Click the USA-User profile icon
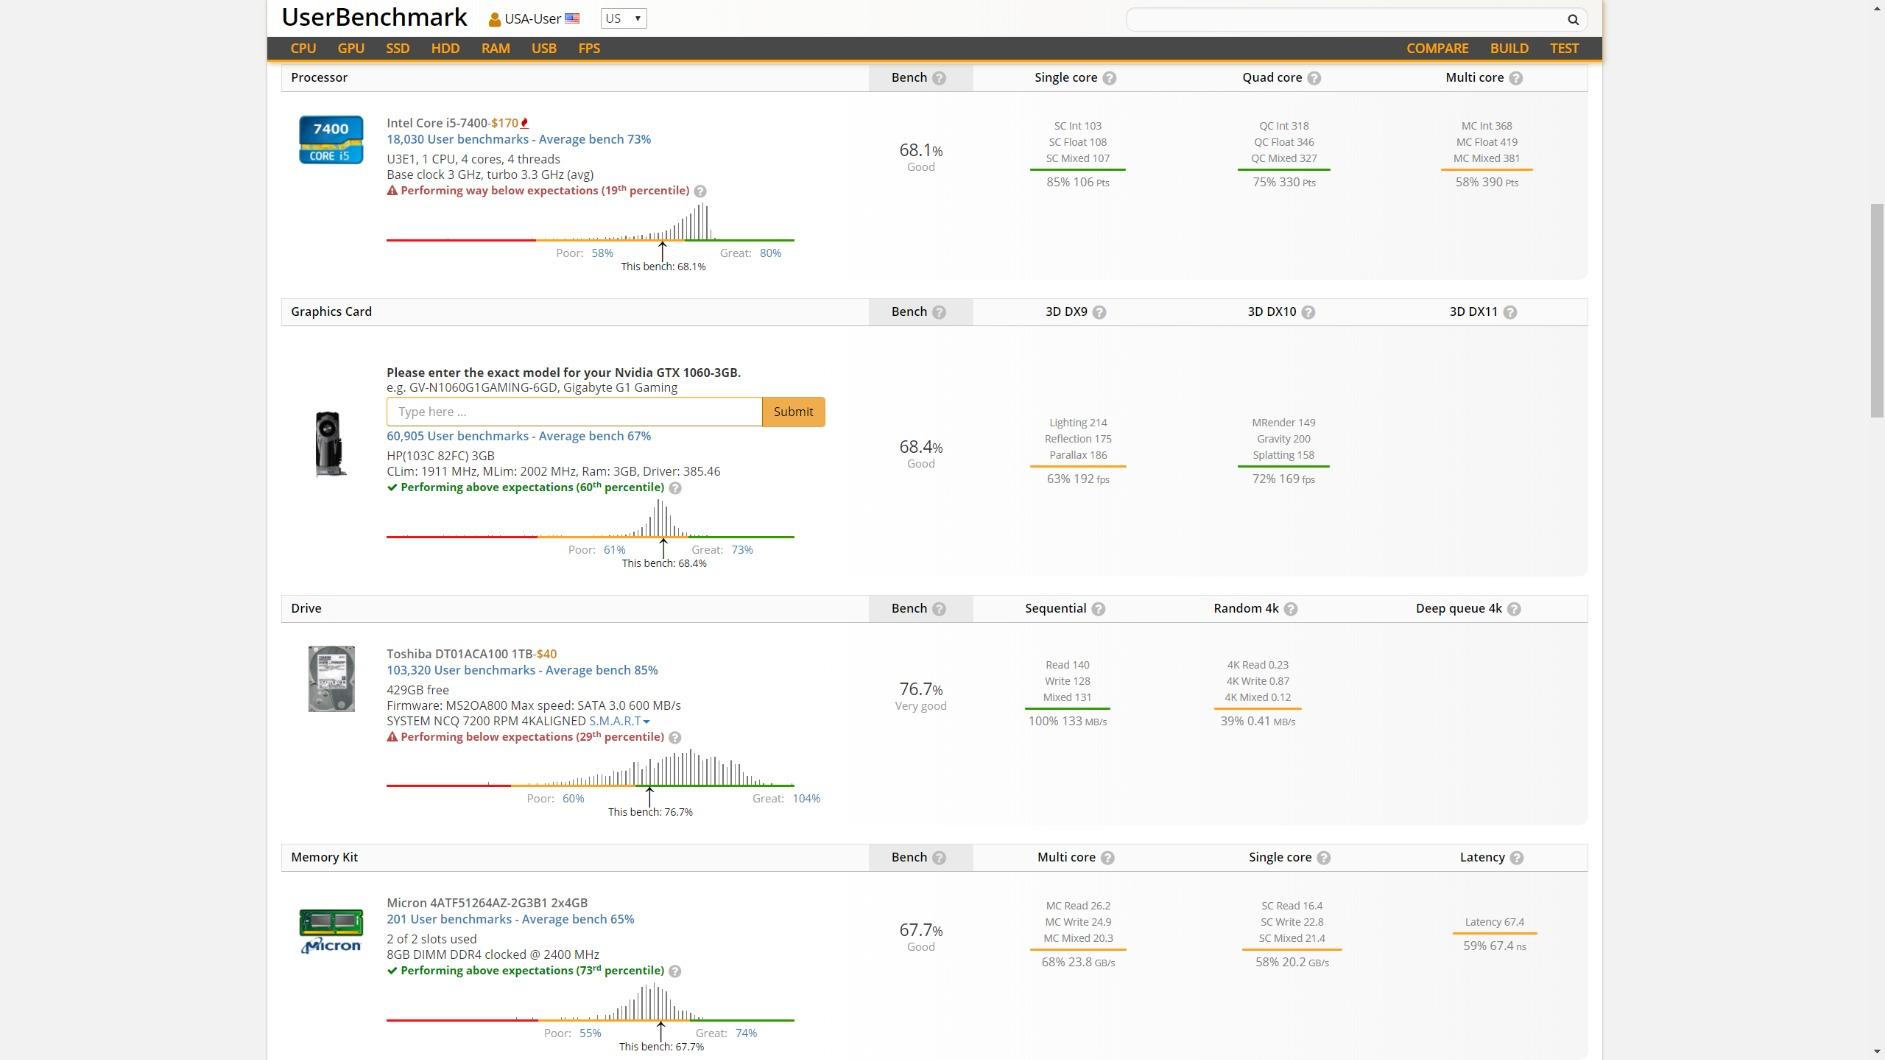Viewport: 1885px width, 1060px height. (x=494, y=19)
